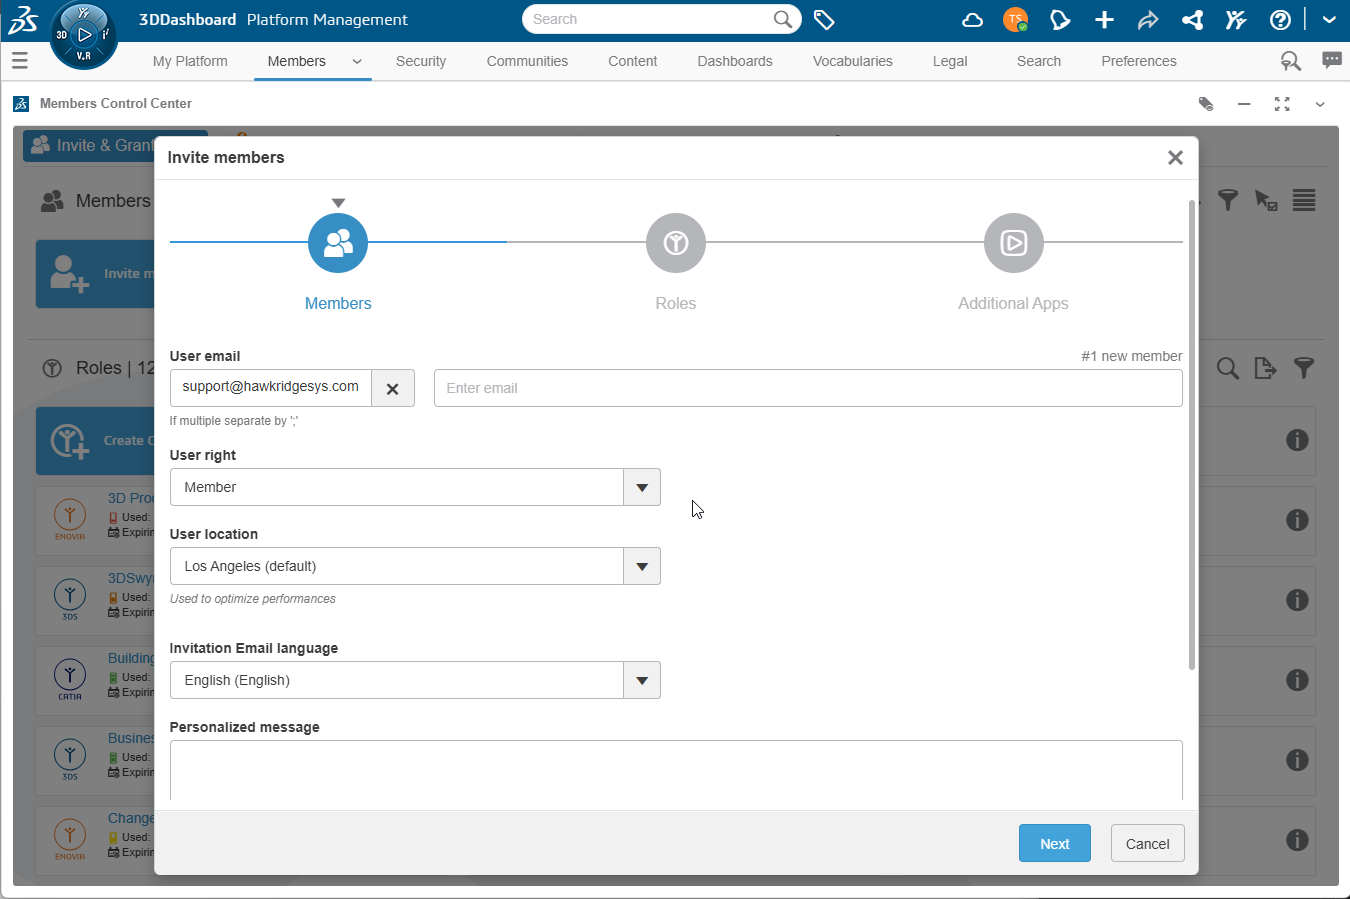1350x899 pixels.
Task: Click the plus Add icon in top bar
Action: pos(1104,20)
